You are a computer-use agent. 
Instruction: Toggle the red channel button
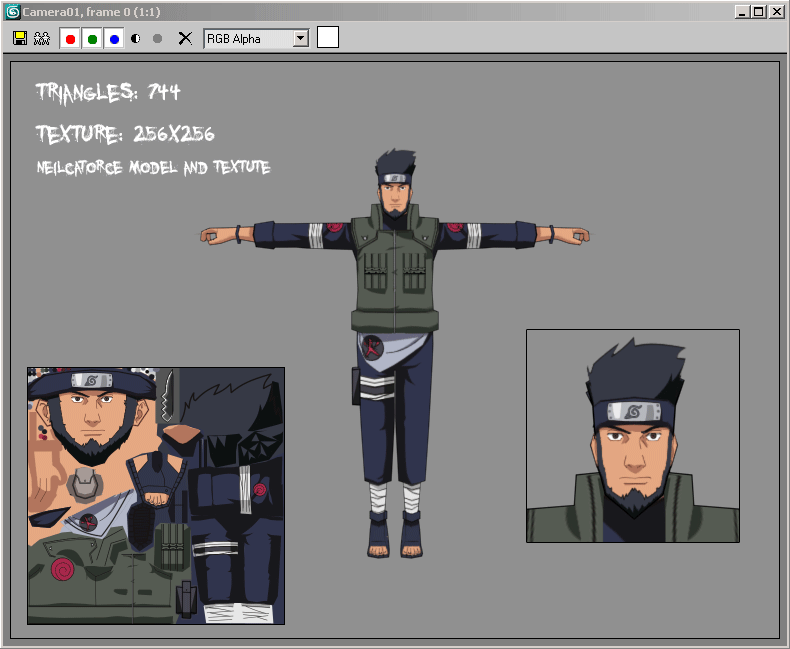71,39
